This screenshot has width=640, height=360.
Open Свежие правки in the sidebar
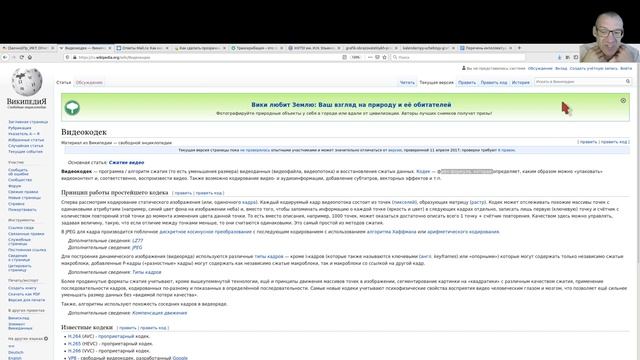pos(23,192)
